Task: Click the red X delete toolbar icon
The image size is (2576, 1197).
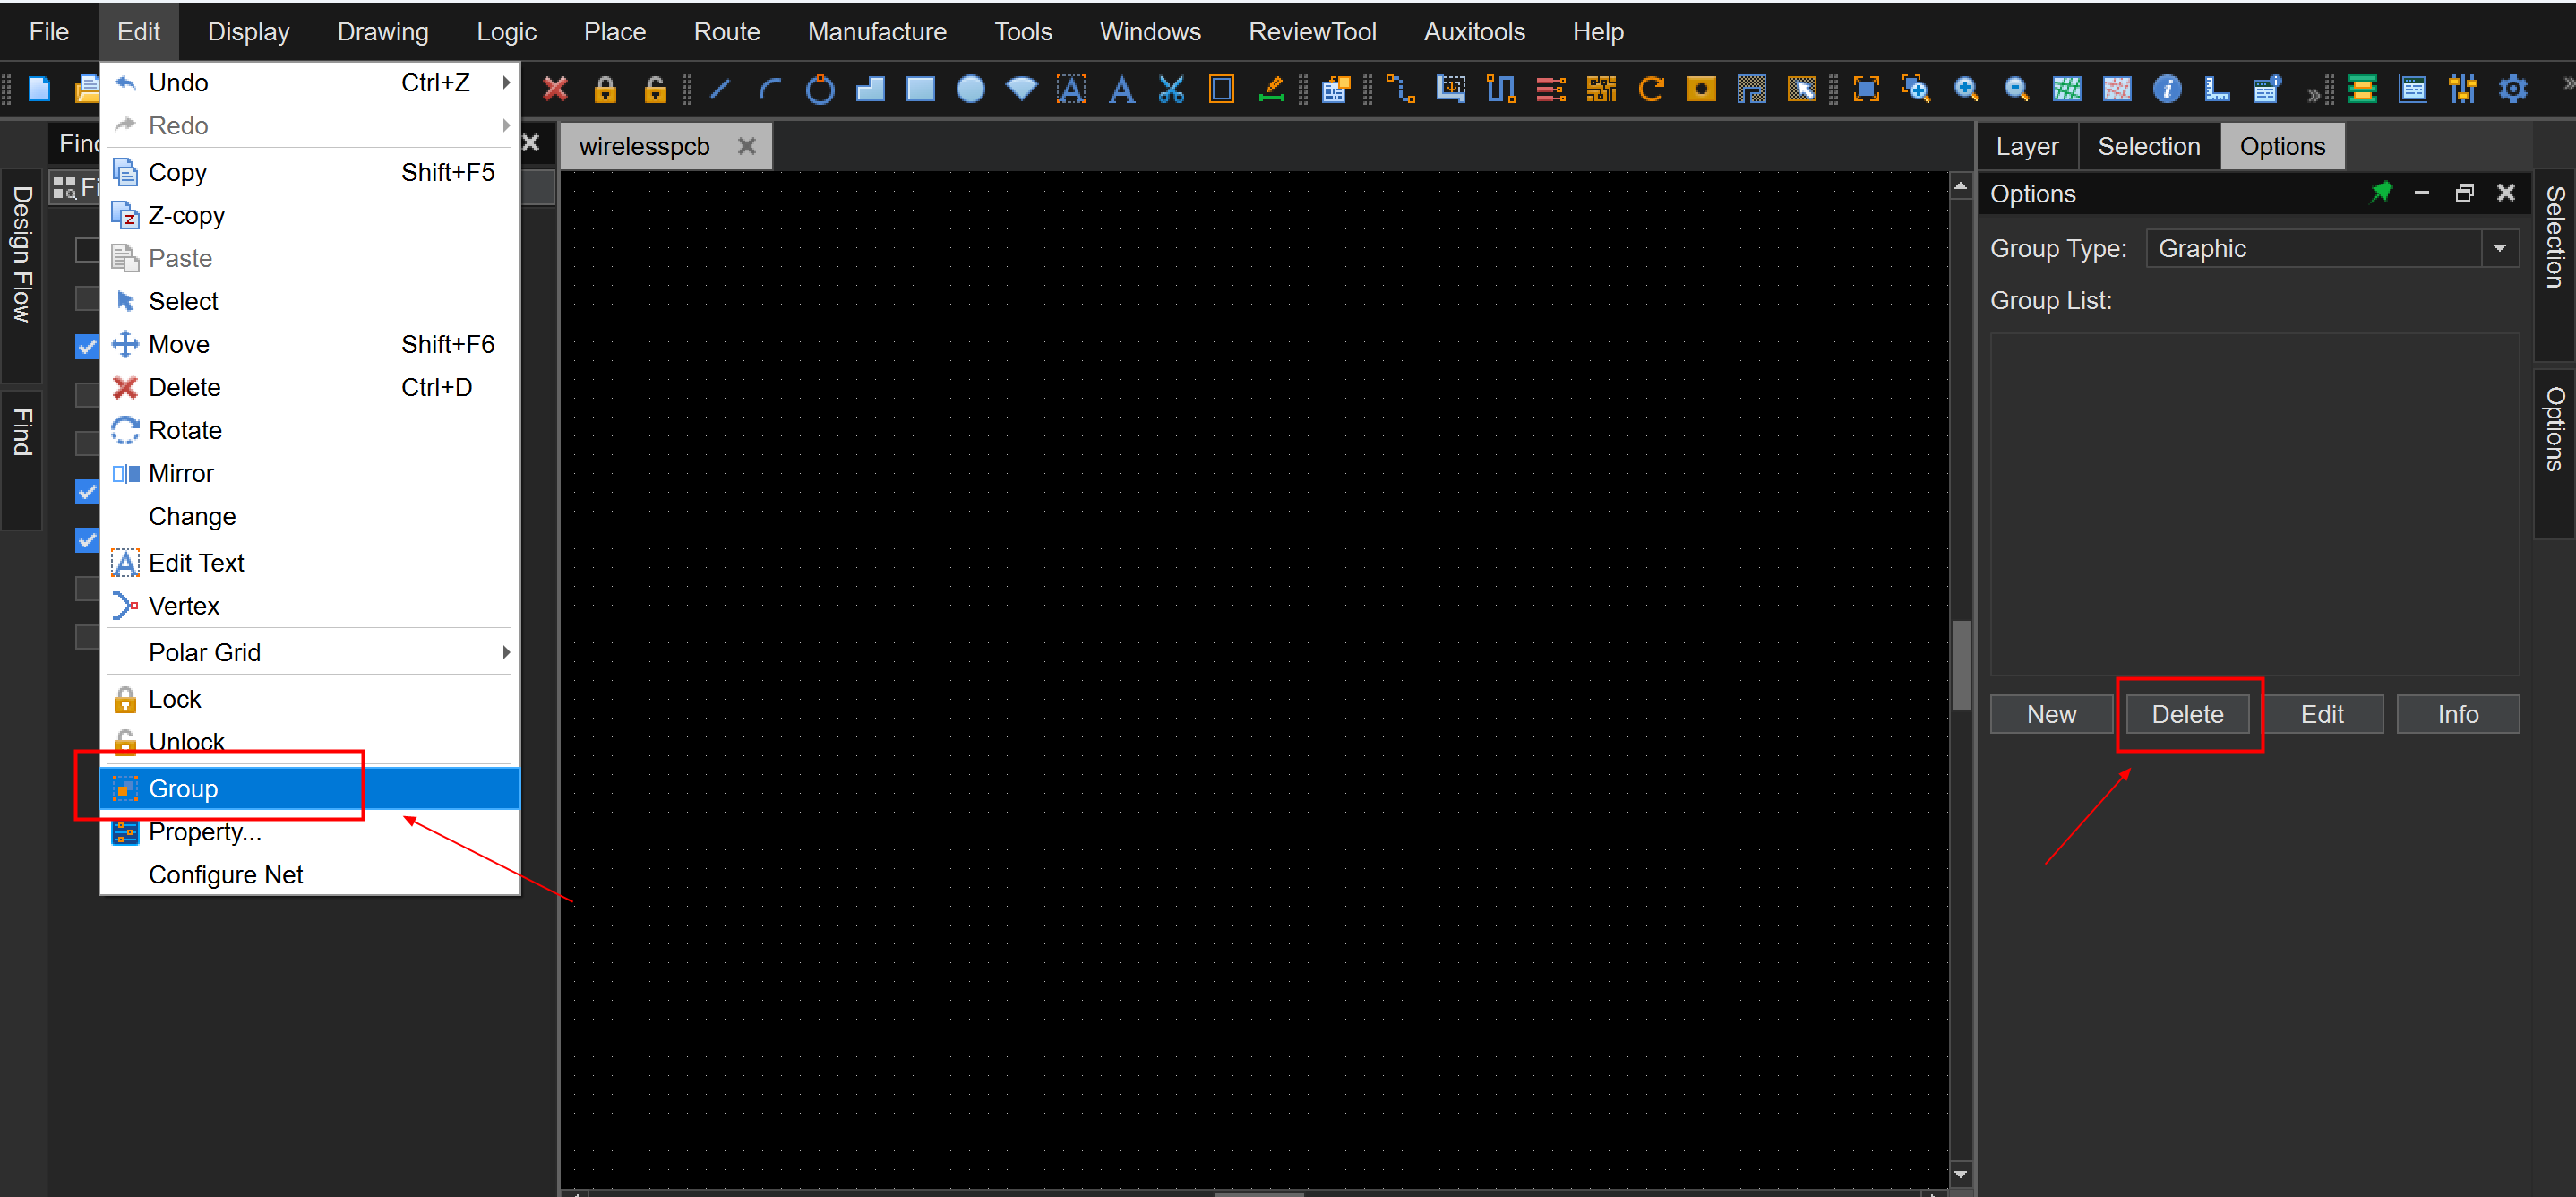Action: tap(555, 90)
